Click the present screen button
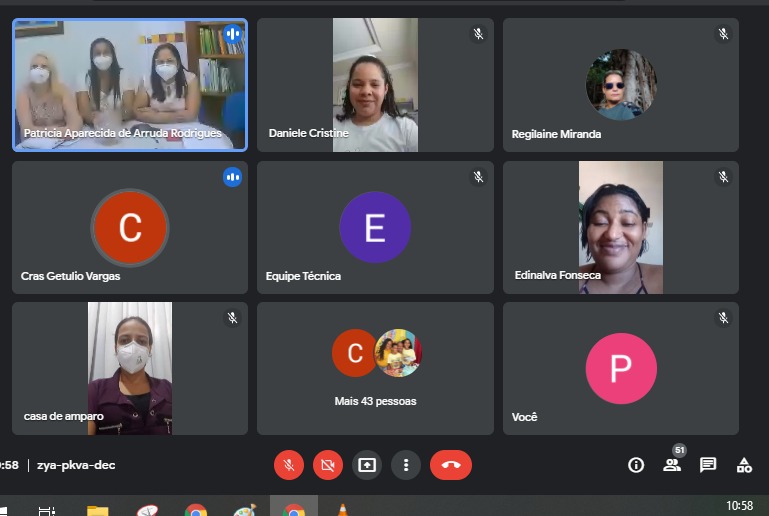769x516 pixels. pos(367,465)
